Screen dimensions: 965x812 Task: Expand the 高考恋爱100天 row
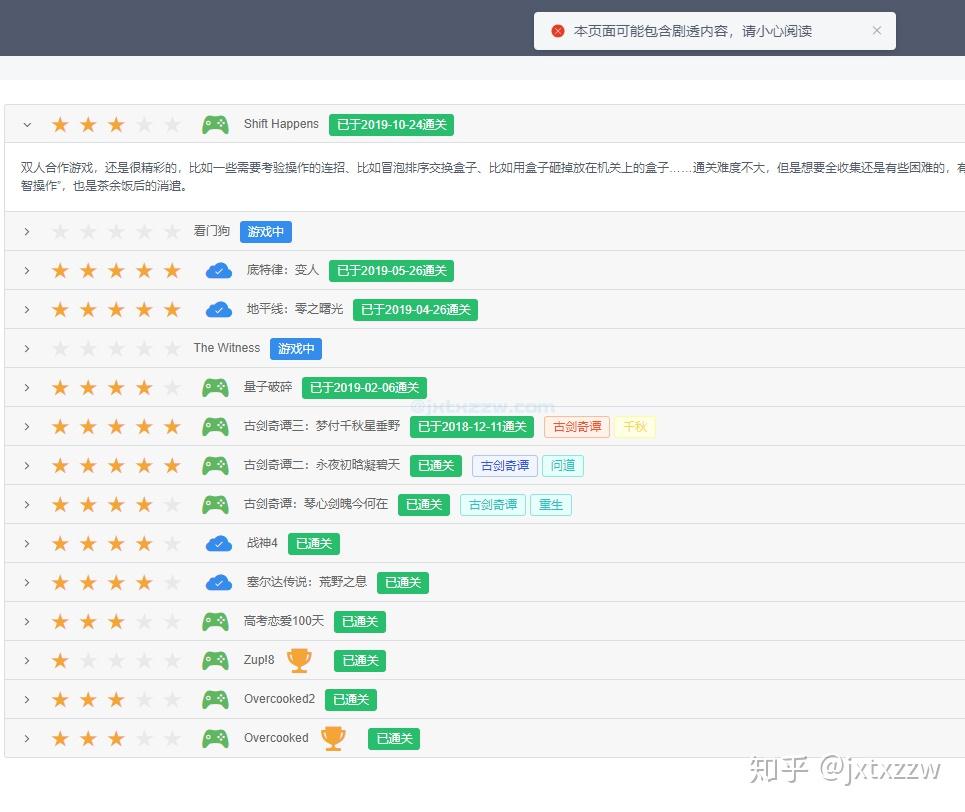coord(27,621)
